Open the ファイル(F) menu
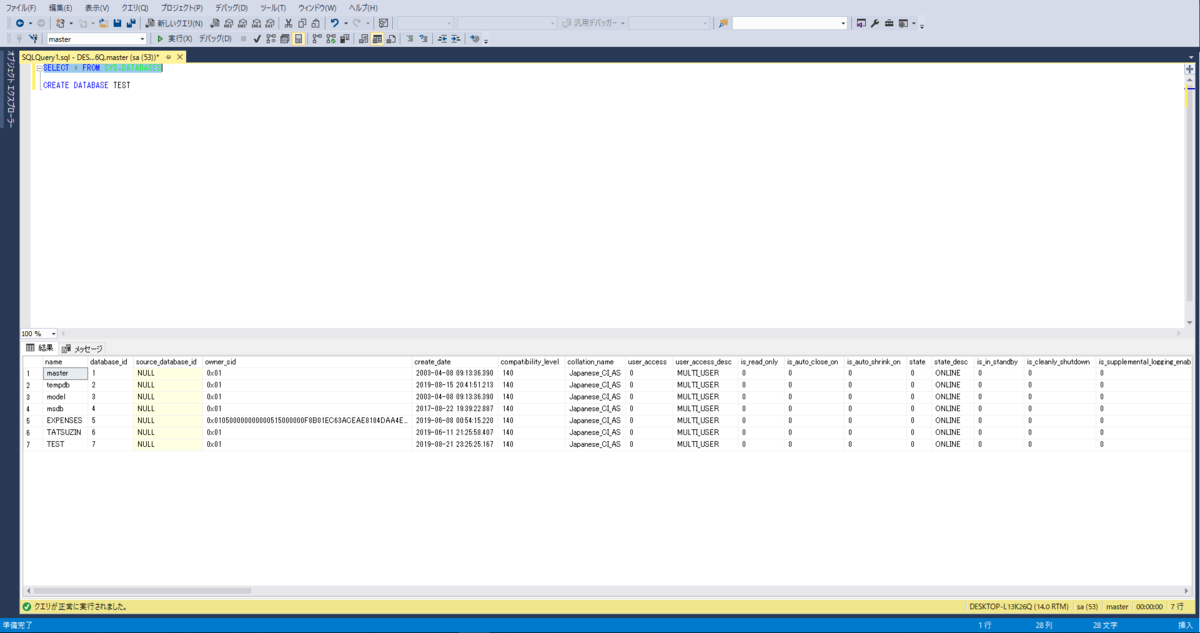The image size is (1200, 633). coord(22,8)
